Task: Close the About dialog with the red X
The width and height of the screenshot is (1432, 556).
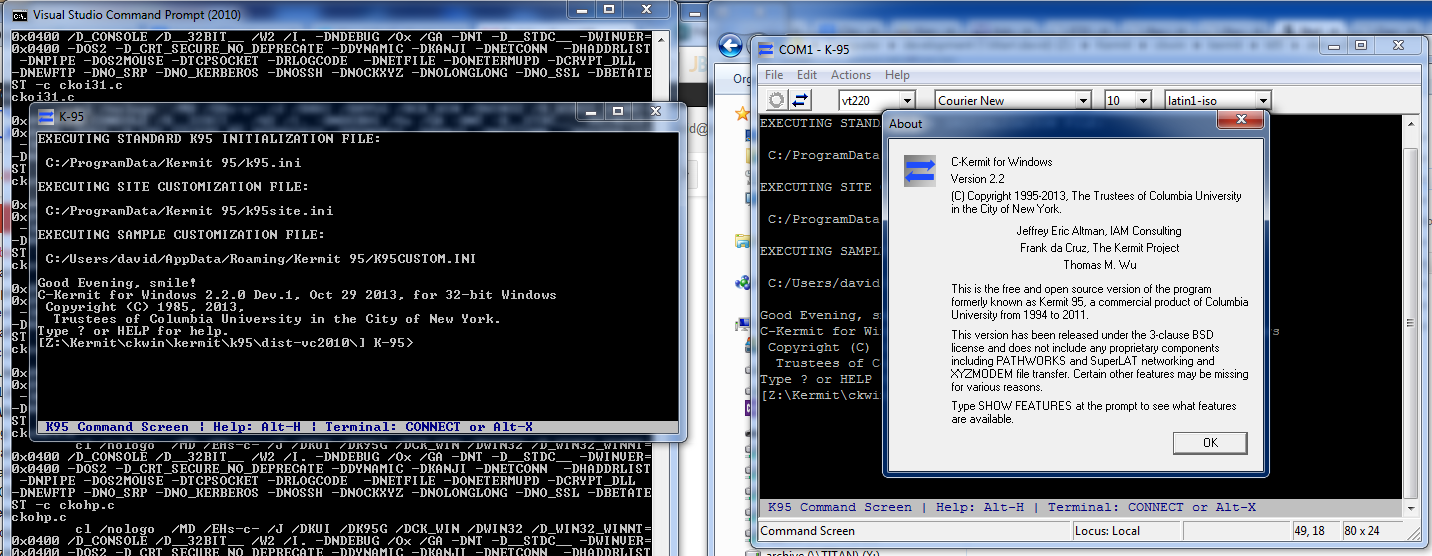Action: tap(1241, 121)
